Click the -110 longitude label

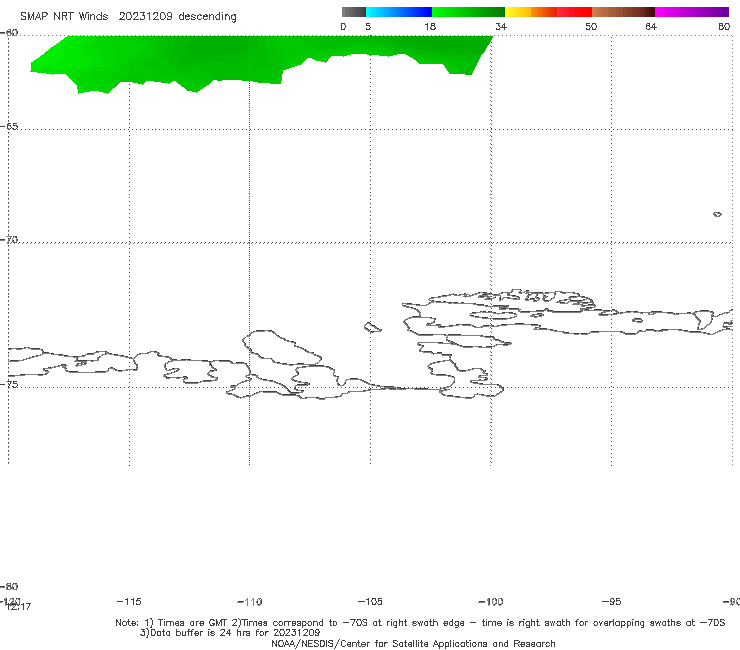[250, 601]
